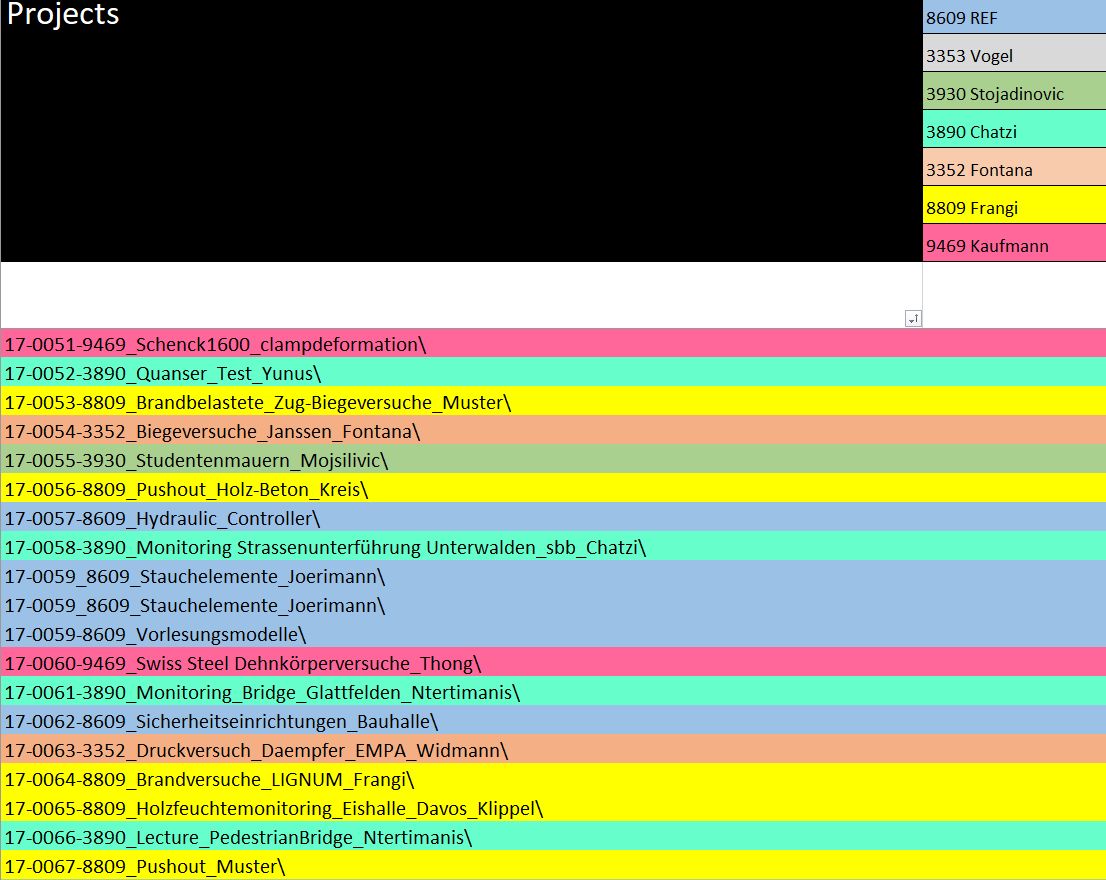Select row 17-0064-8809_Brandversuche_LIGNUM_Frangi
Screen dimensions: 1106x880
[x=553, y=778]
